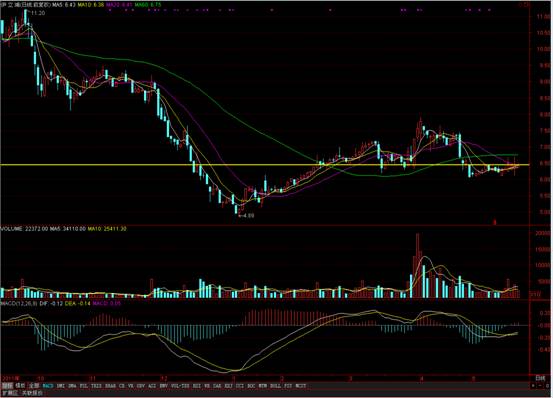Choose the CCI indicator tab

tap(239, 386)
